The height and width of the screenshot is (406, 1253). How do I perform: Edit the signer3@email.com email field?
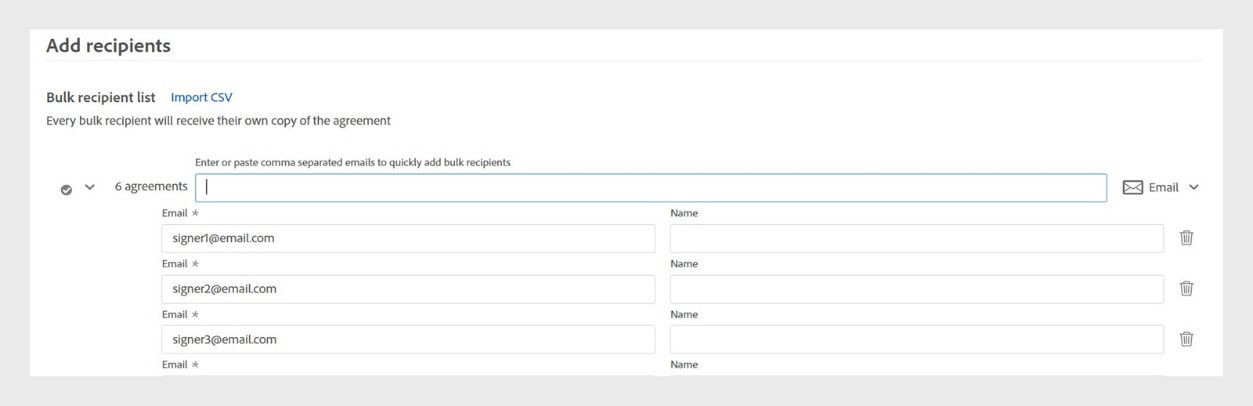[408, 339]
